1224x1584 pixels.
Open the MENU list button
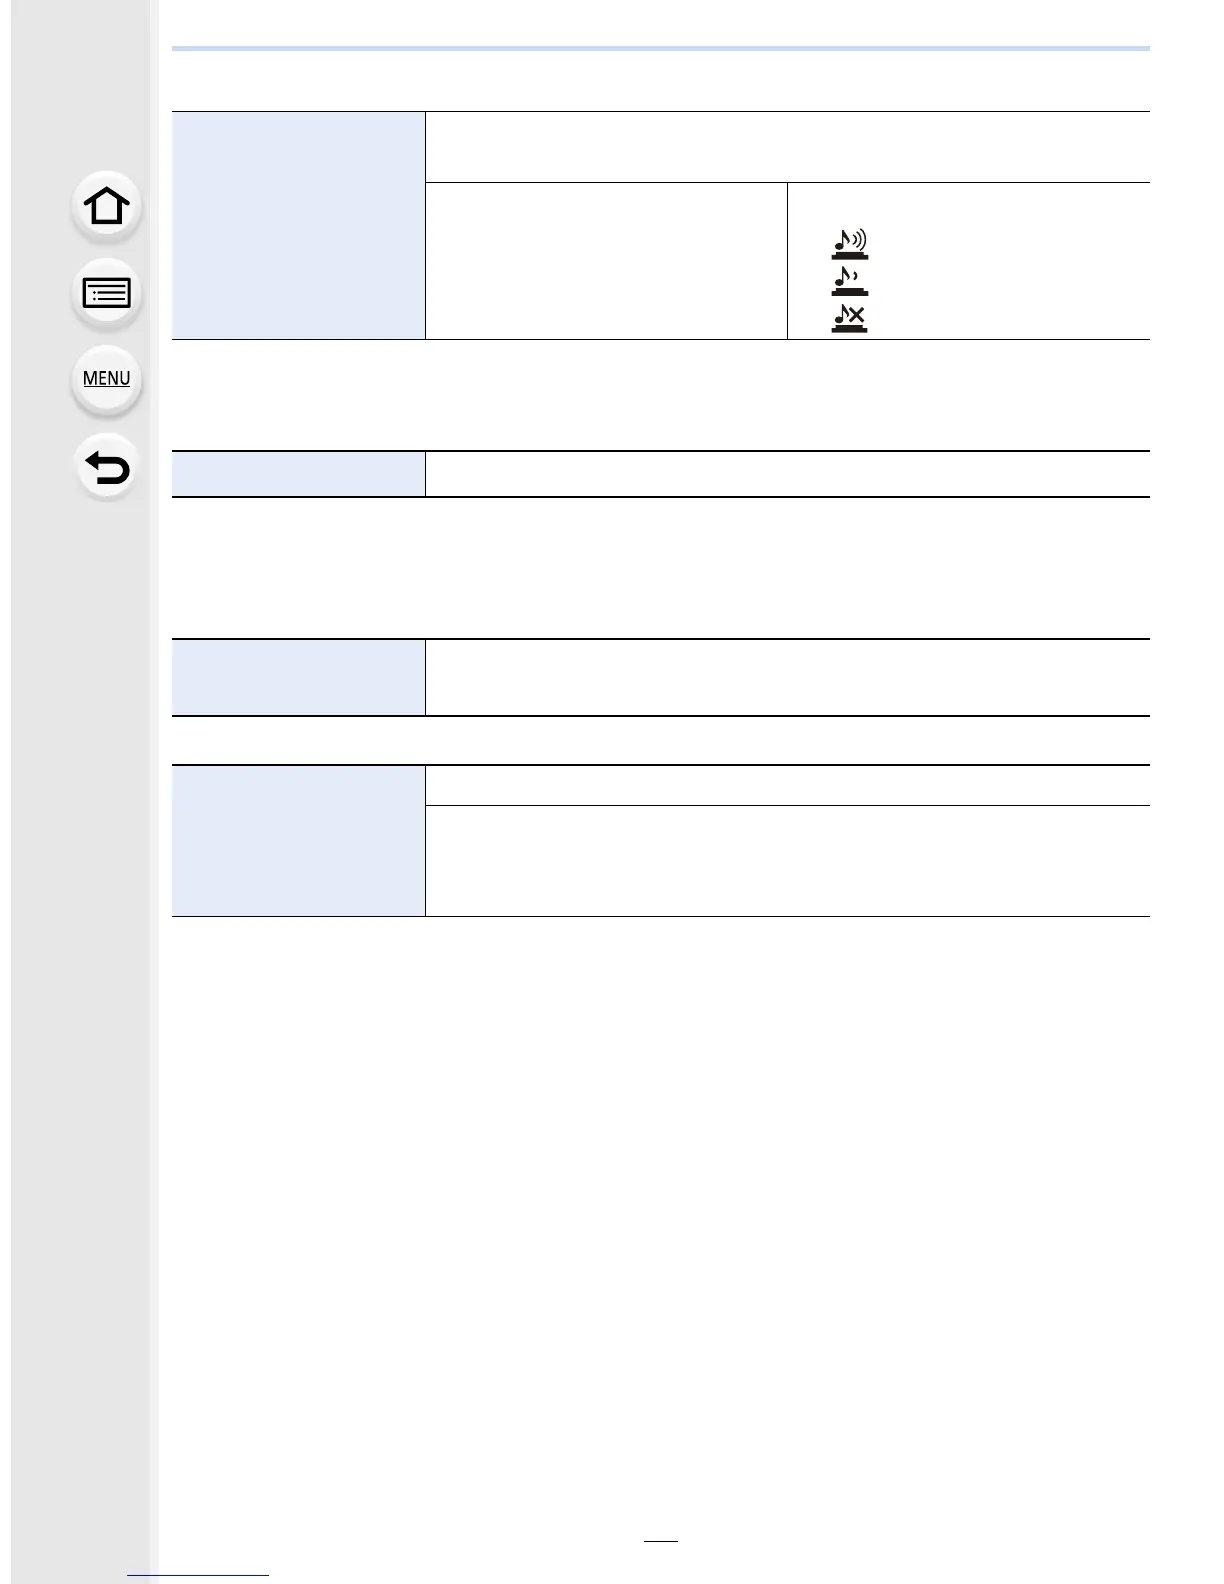107,379
